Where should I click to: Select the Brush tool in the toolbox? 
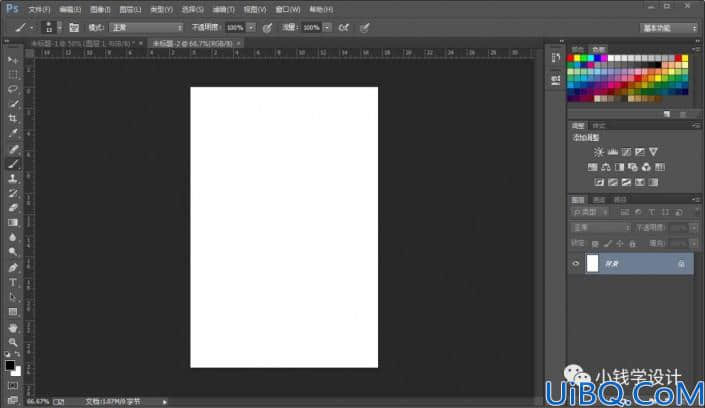13,164
